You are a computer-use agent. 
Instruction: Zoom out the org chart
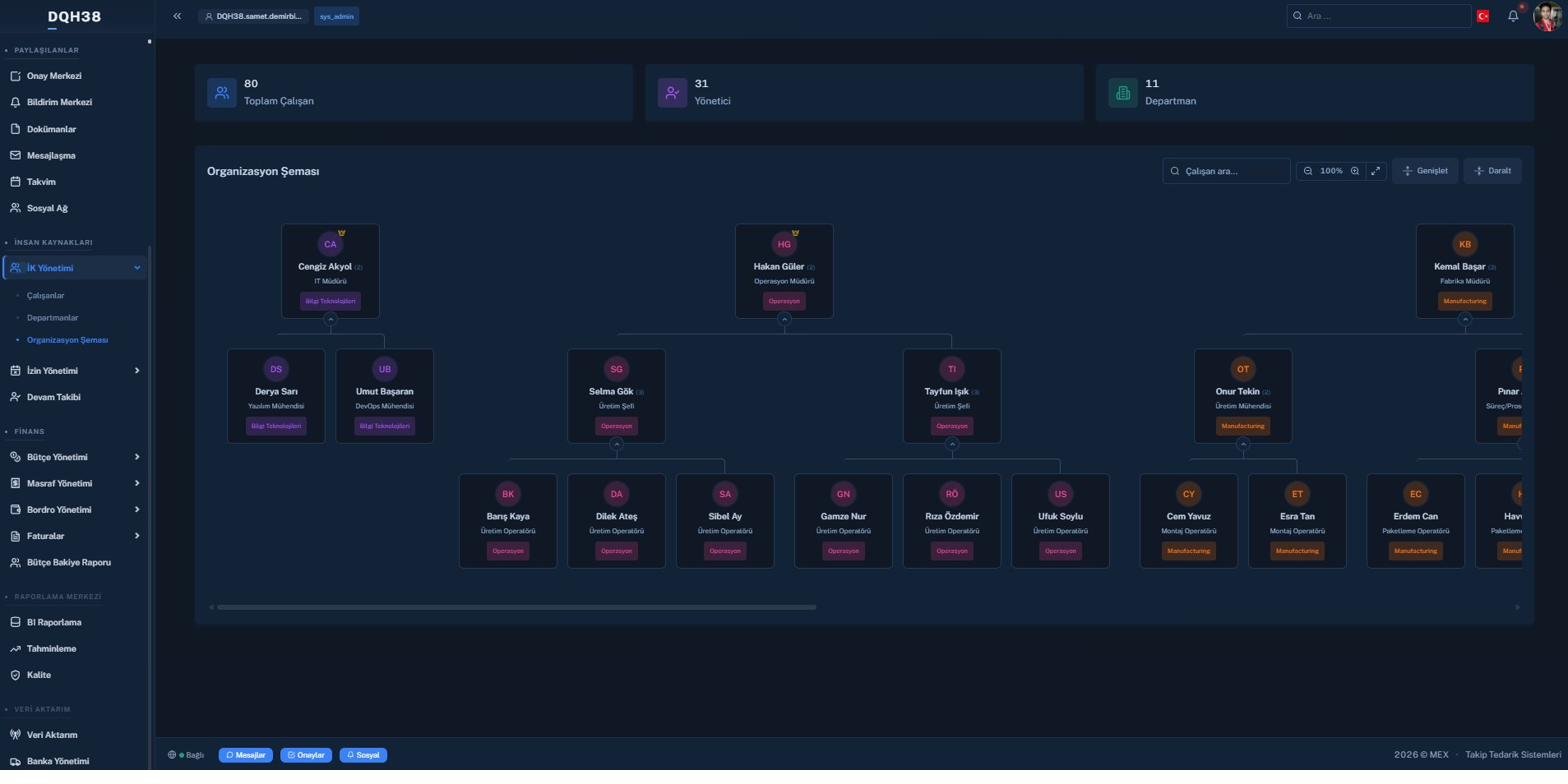click(1308, 171)
